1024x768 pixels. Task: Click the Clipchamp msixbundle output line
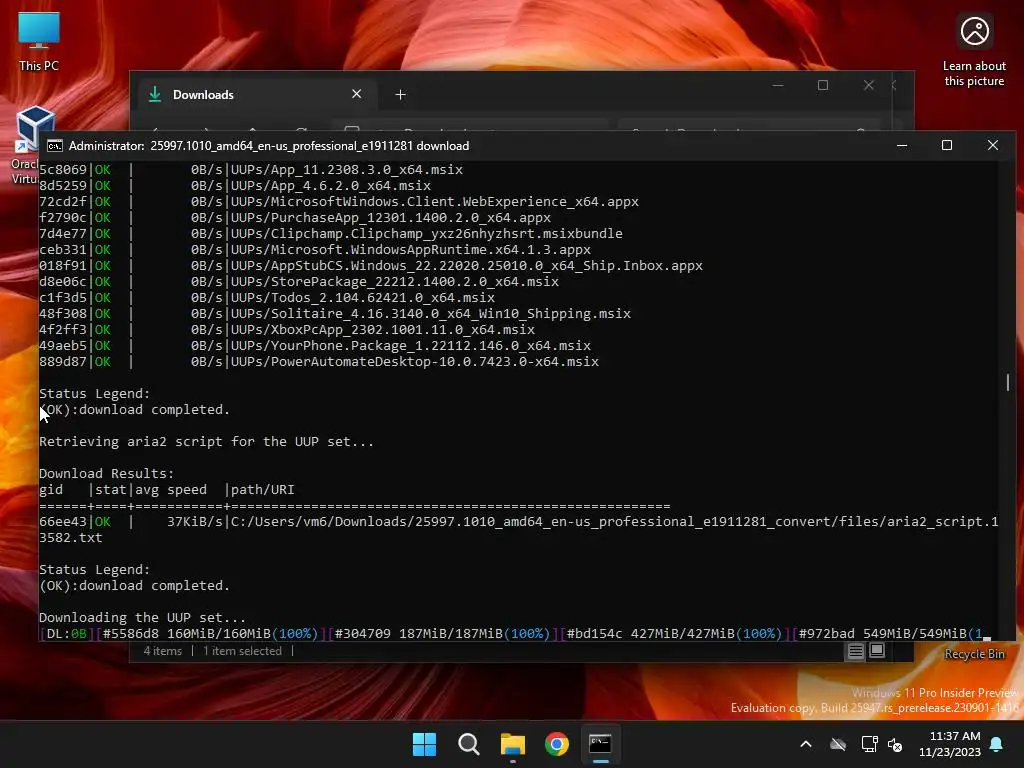(330, 234)
